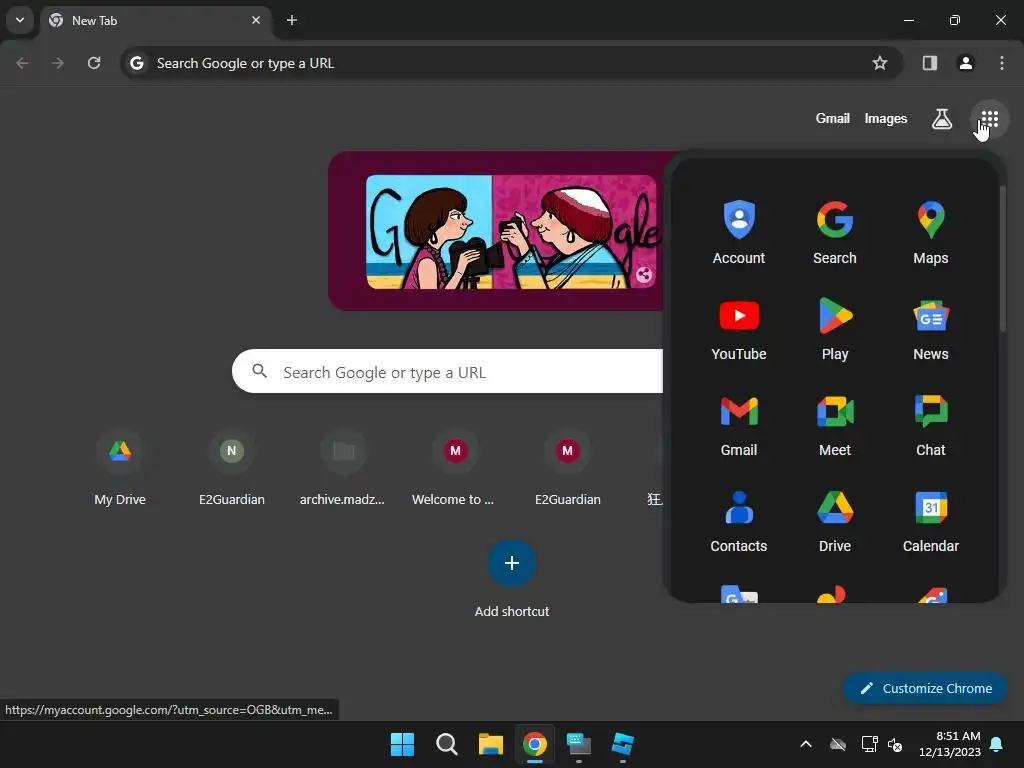Open My Drive shortcut
Viewport: 1024px width, 768px height.
click(120, 469)
